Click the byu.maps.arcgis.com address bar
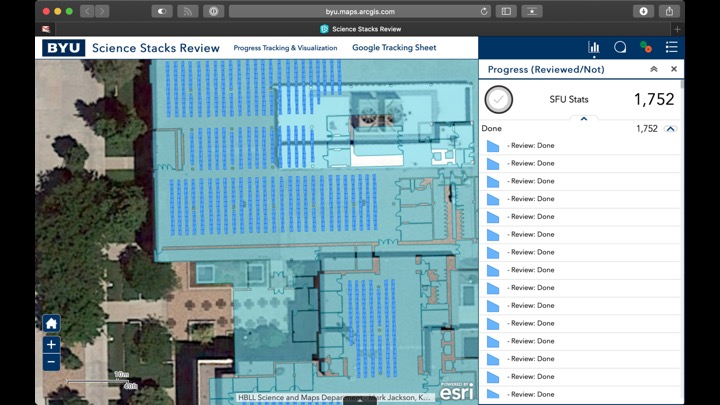Screen dimensions: 720x405 (x=360, y=11)
